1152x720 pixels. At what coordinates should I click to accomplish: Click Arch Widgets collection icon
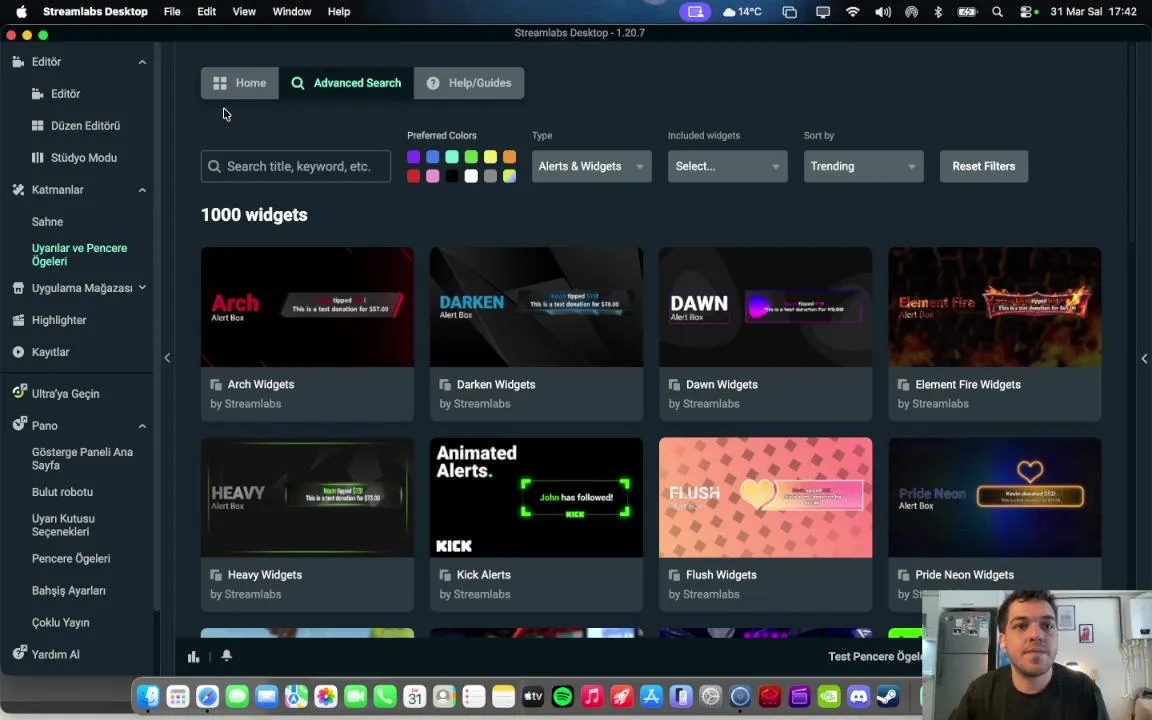tap(216, 384)
